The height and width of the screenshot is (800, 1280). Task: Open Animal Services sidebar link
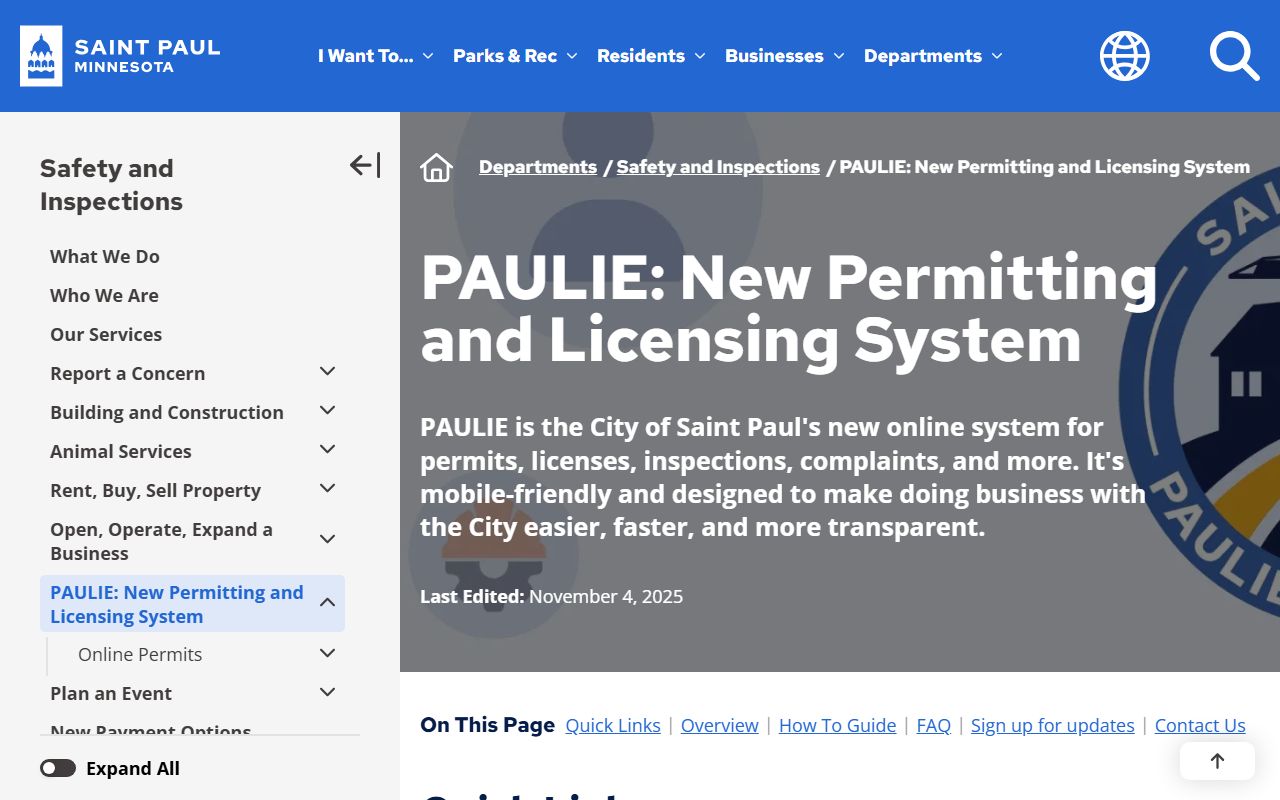(121, 451)
